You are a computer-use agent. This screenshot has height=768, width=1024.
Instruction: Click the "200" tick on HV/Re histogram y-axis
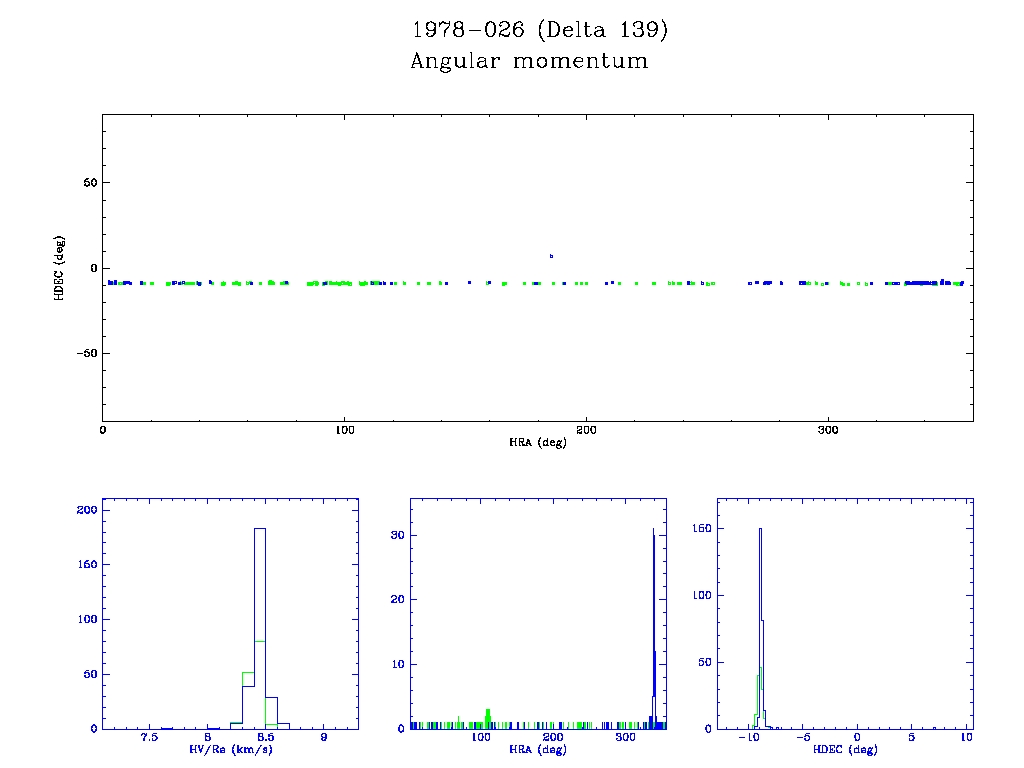coord(88,510)
